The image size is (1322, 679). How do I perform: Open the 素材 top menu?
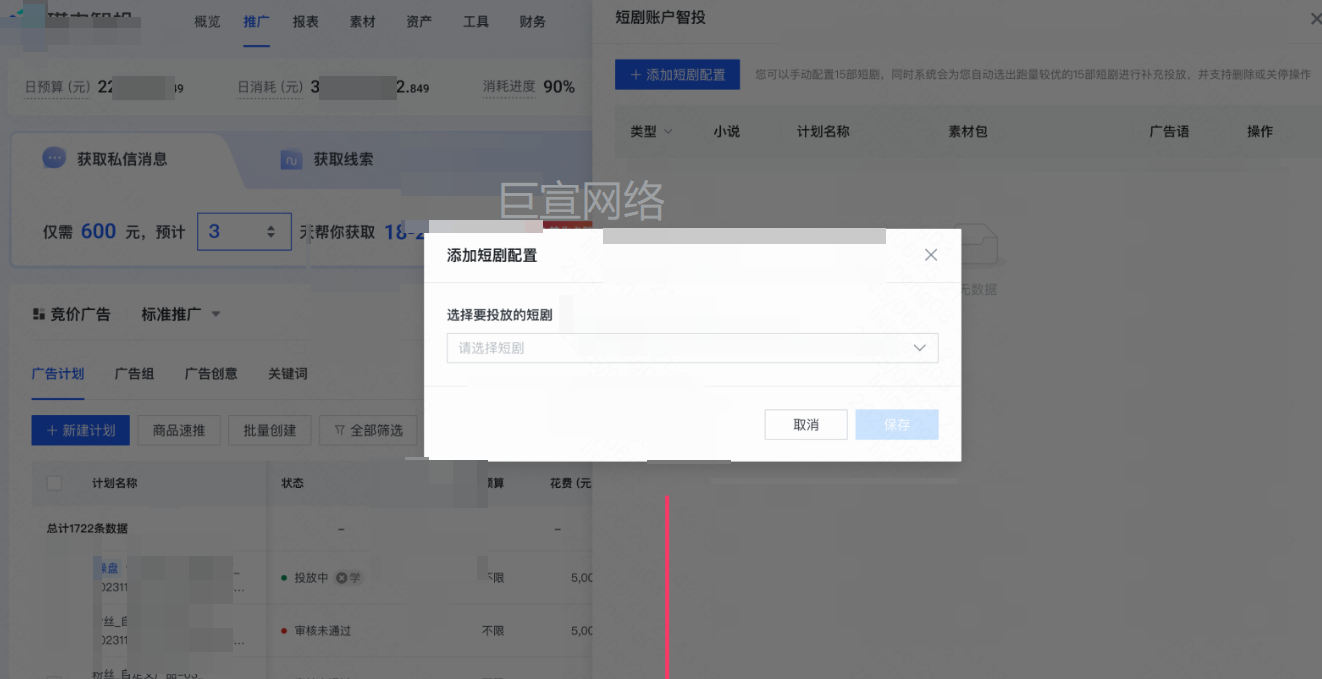point(363,22)
